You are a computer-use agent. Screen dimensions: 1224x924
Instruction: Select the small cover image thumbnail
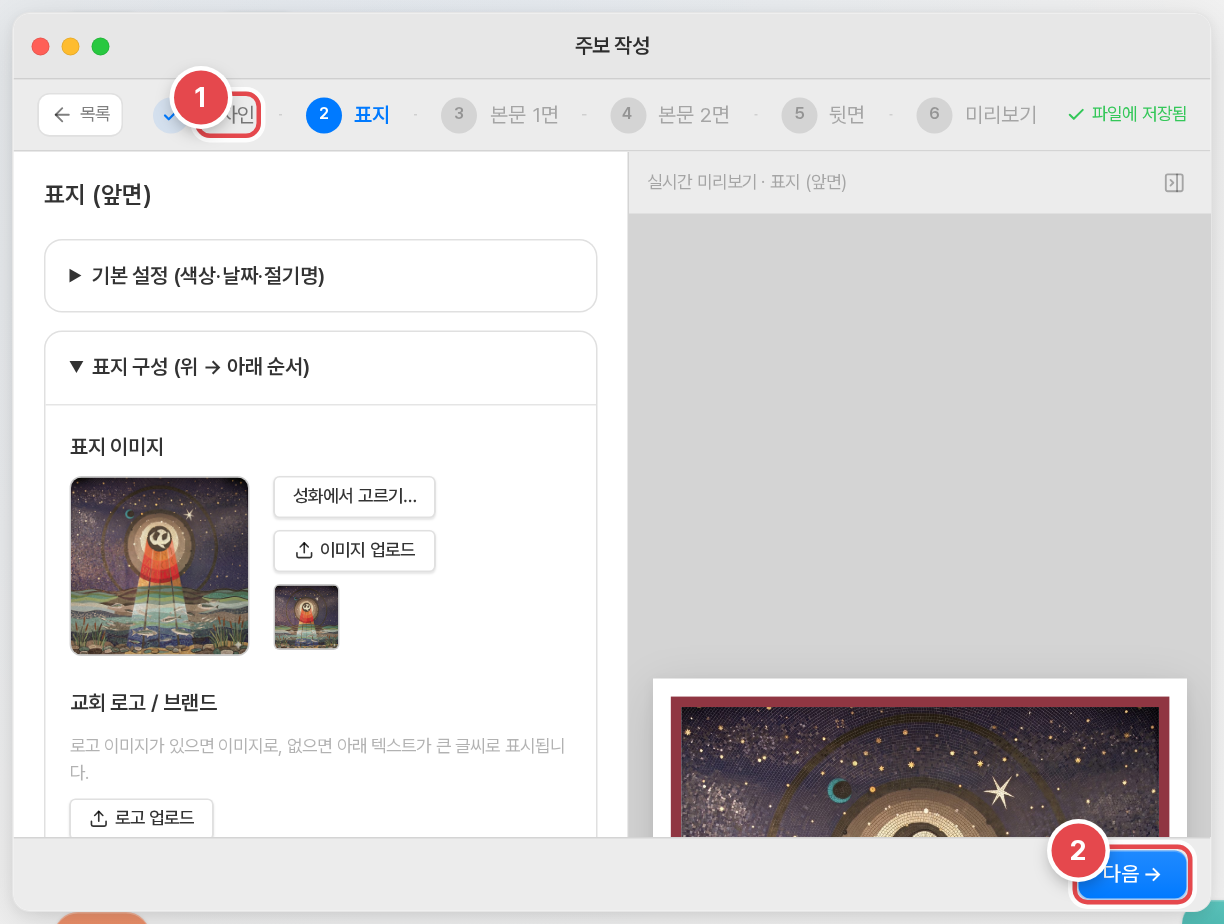click(x=307, y=617)
